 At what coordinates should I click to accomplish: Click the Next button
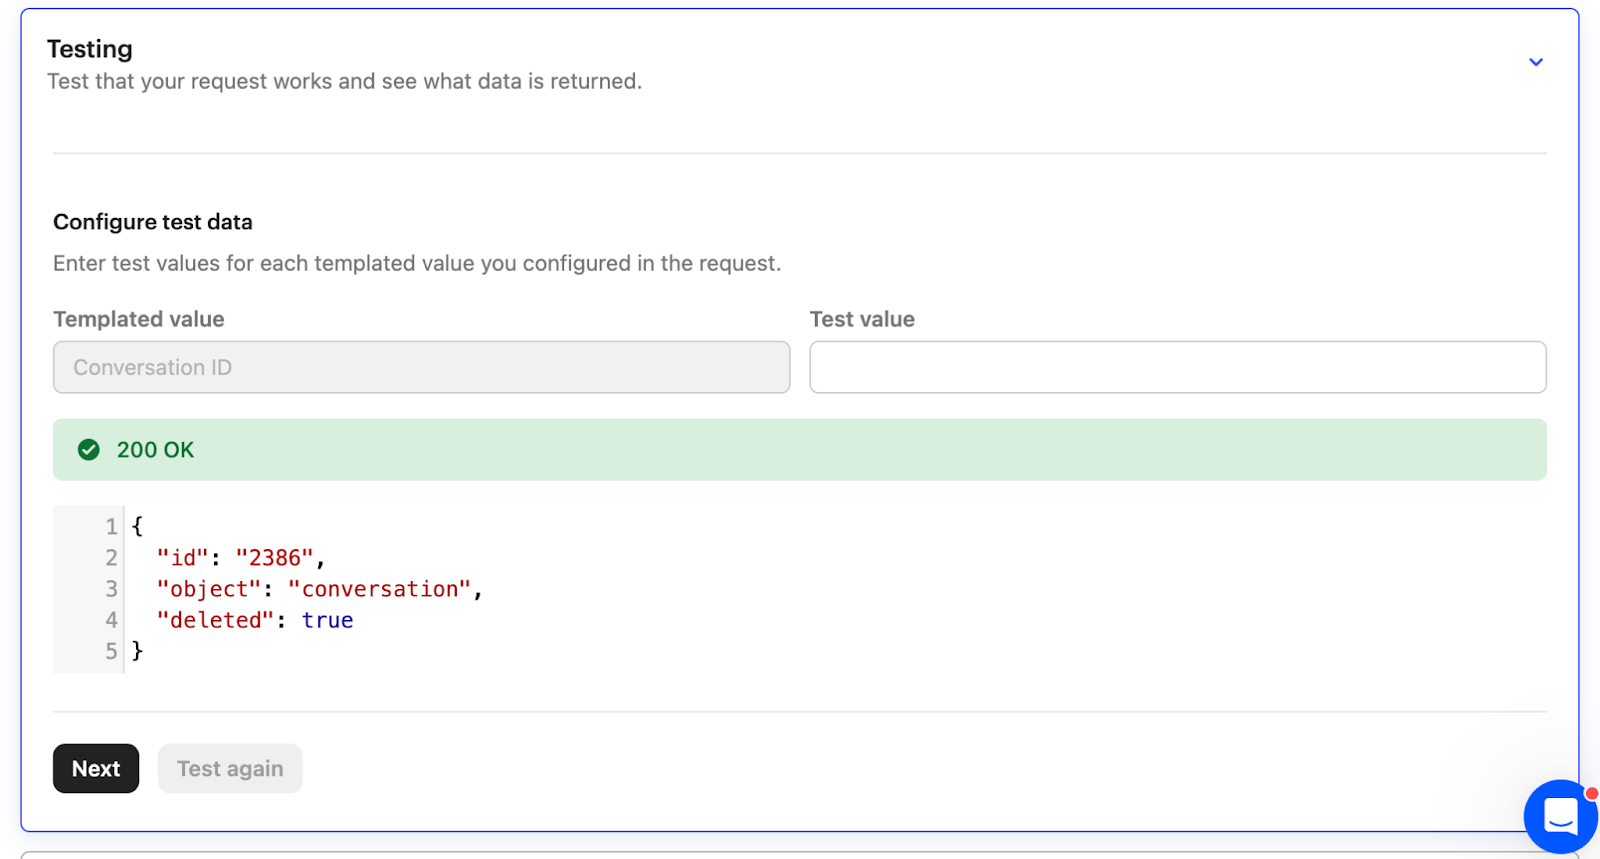(96, 768)
